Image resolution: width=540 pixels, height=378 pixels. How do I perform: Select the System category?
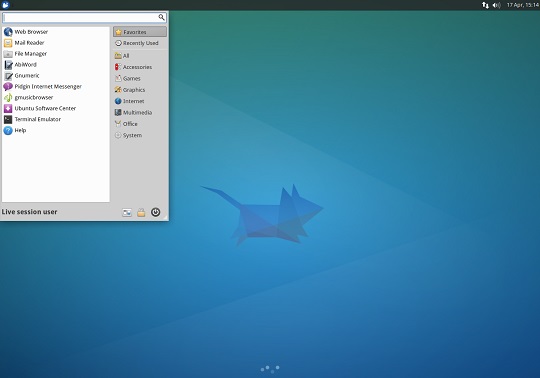[x=140, y=135]
